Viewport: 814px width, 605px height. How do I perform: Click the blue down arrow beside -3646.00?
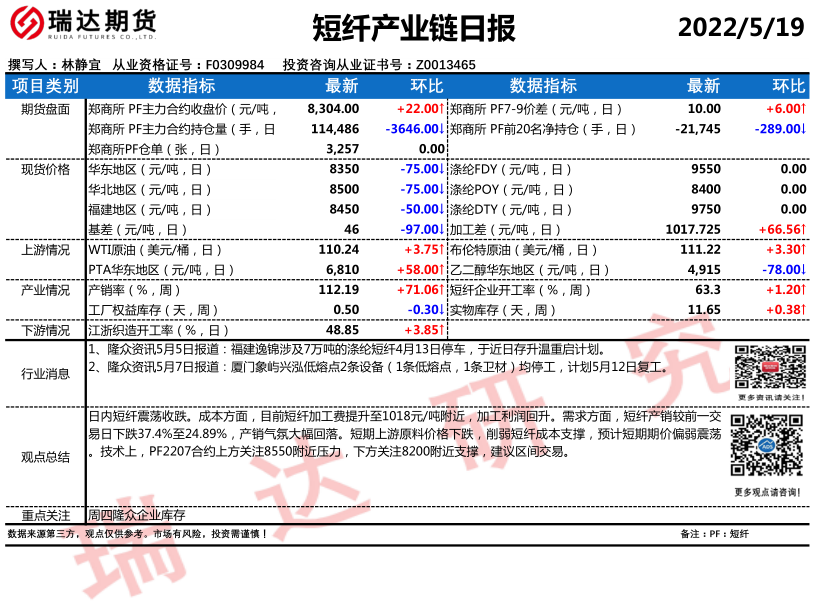pos(442,129)
